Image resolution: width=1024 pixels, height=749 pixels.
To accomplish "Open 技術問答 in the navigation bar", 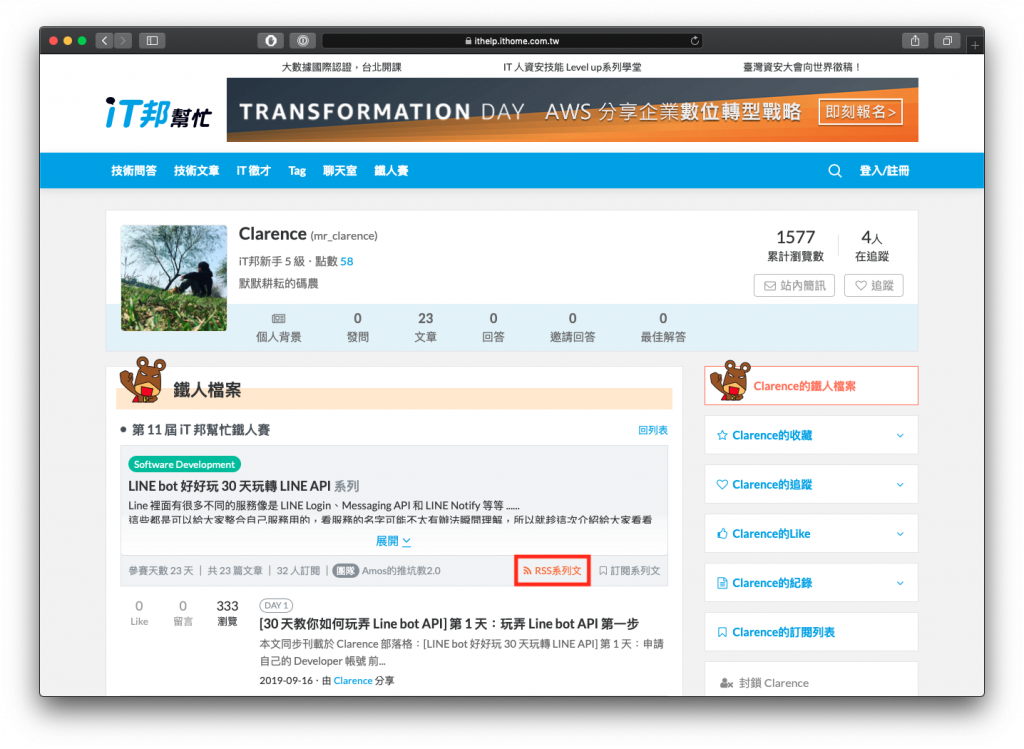I will (x=134, y=170).
